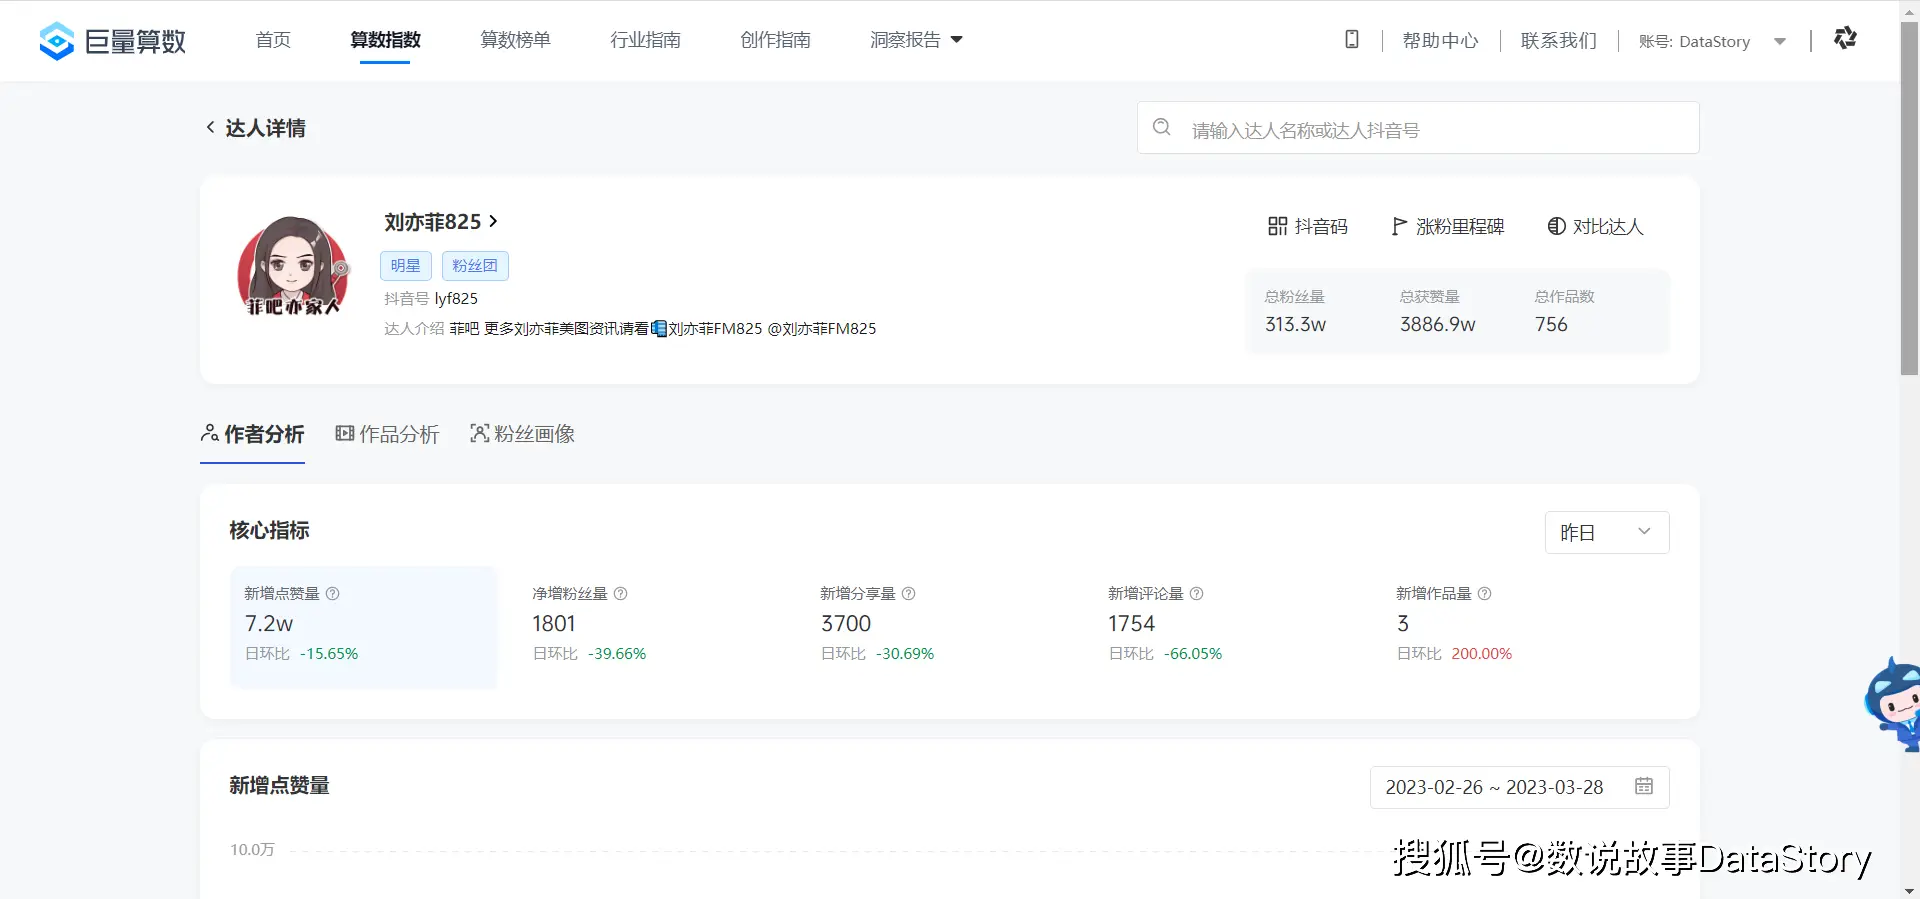
Task: Click the 粉丝团 tag
Action: [475, 265]
